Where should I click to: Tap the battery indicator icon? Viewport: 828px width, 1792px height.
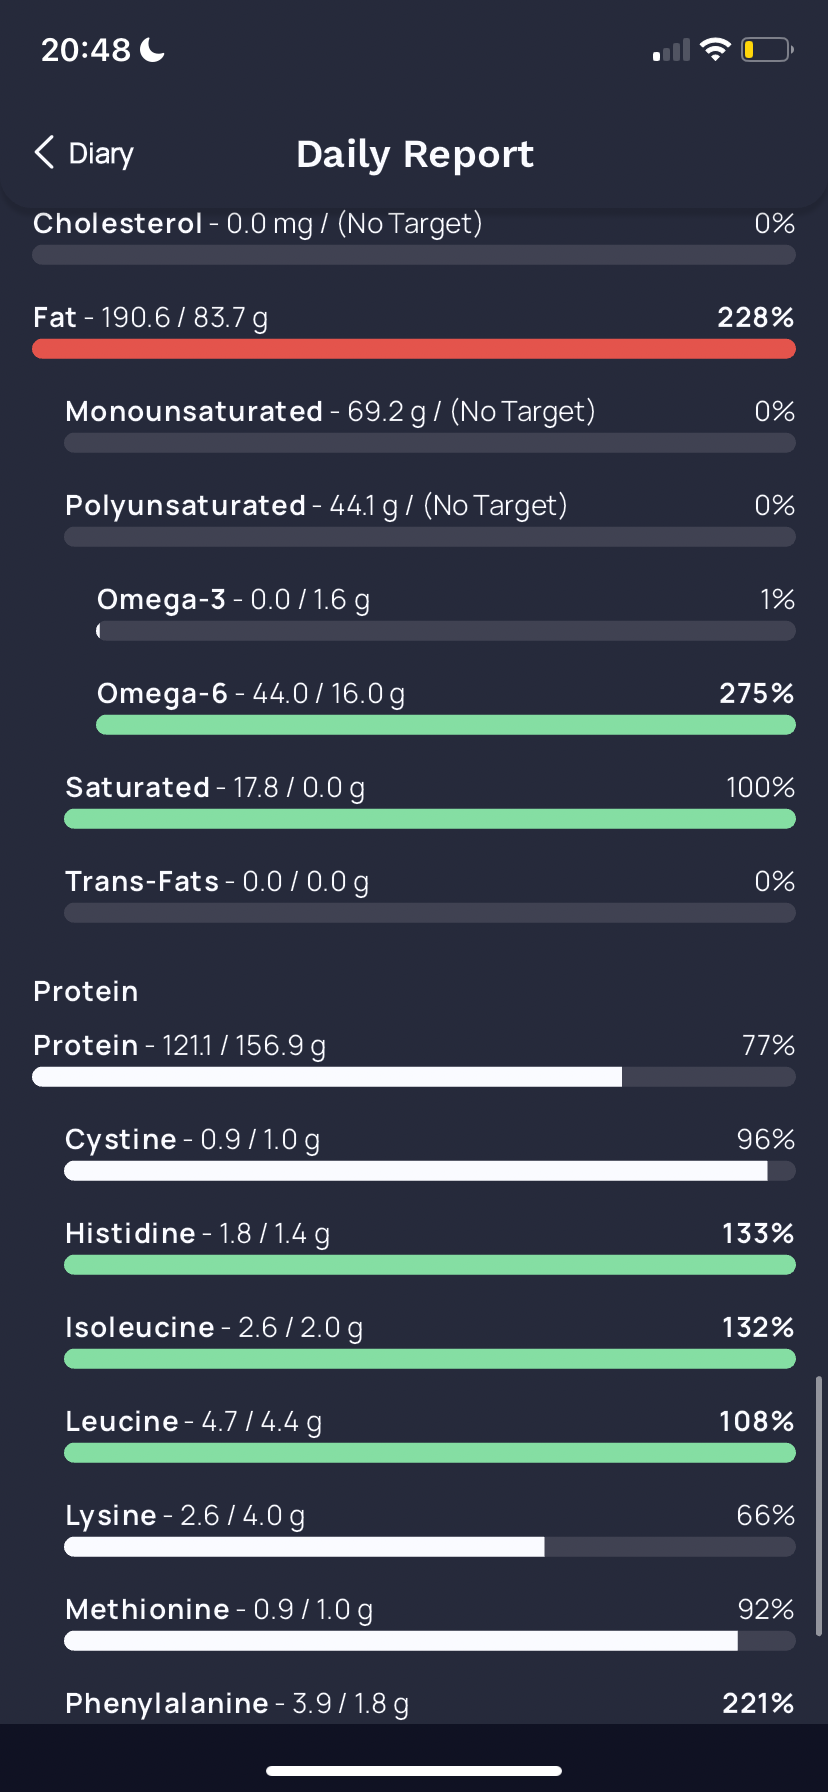(766, 50)
